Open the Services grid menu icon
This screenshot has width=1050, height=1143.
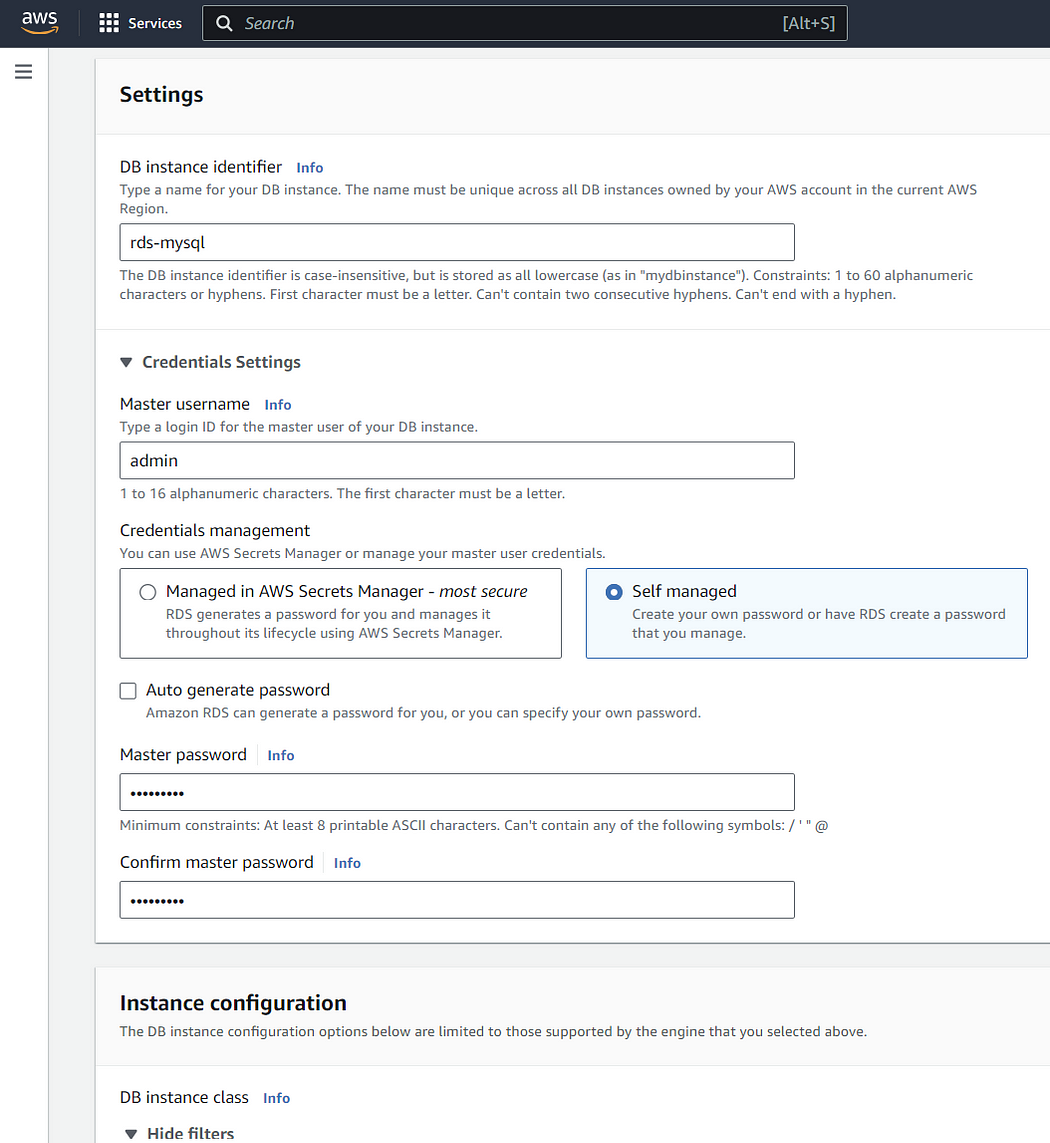(x=109, y=23)
